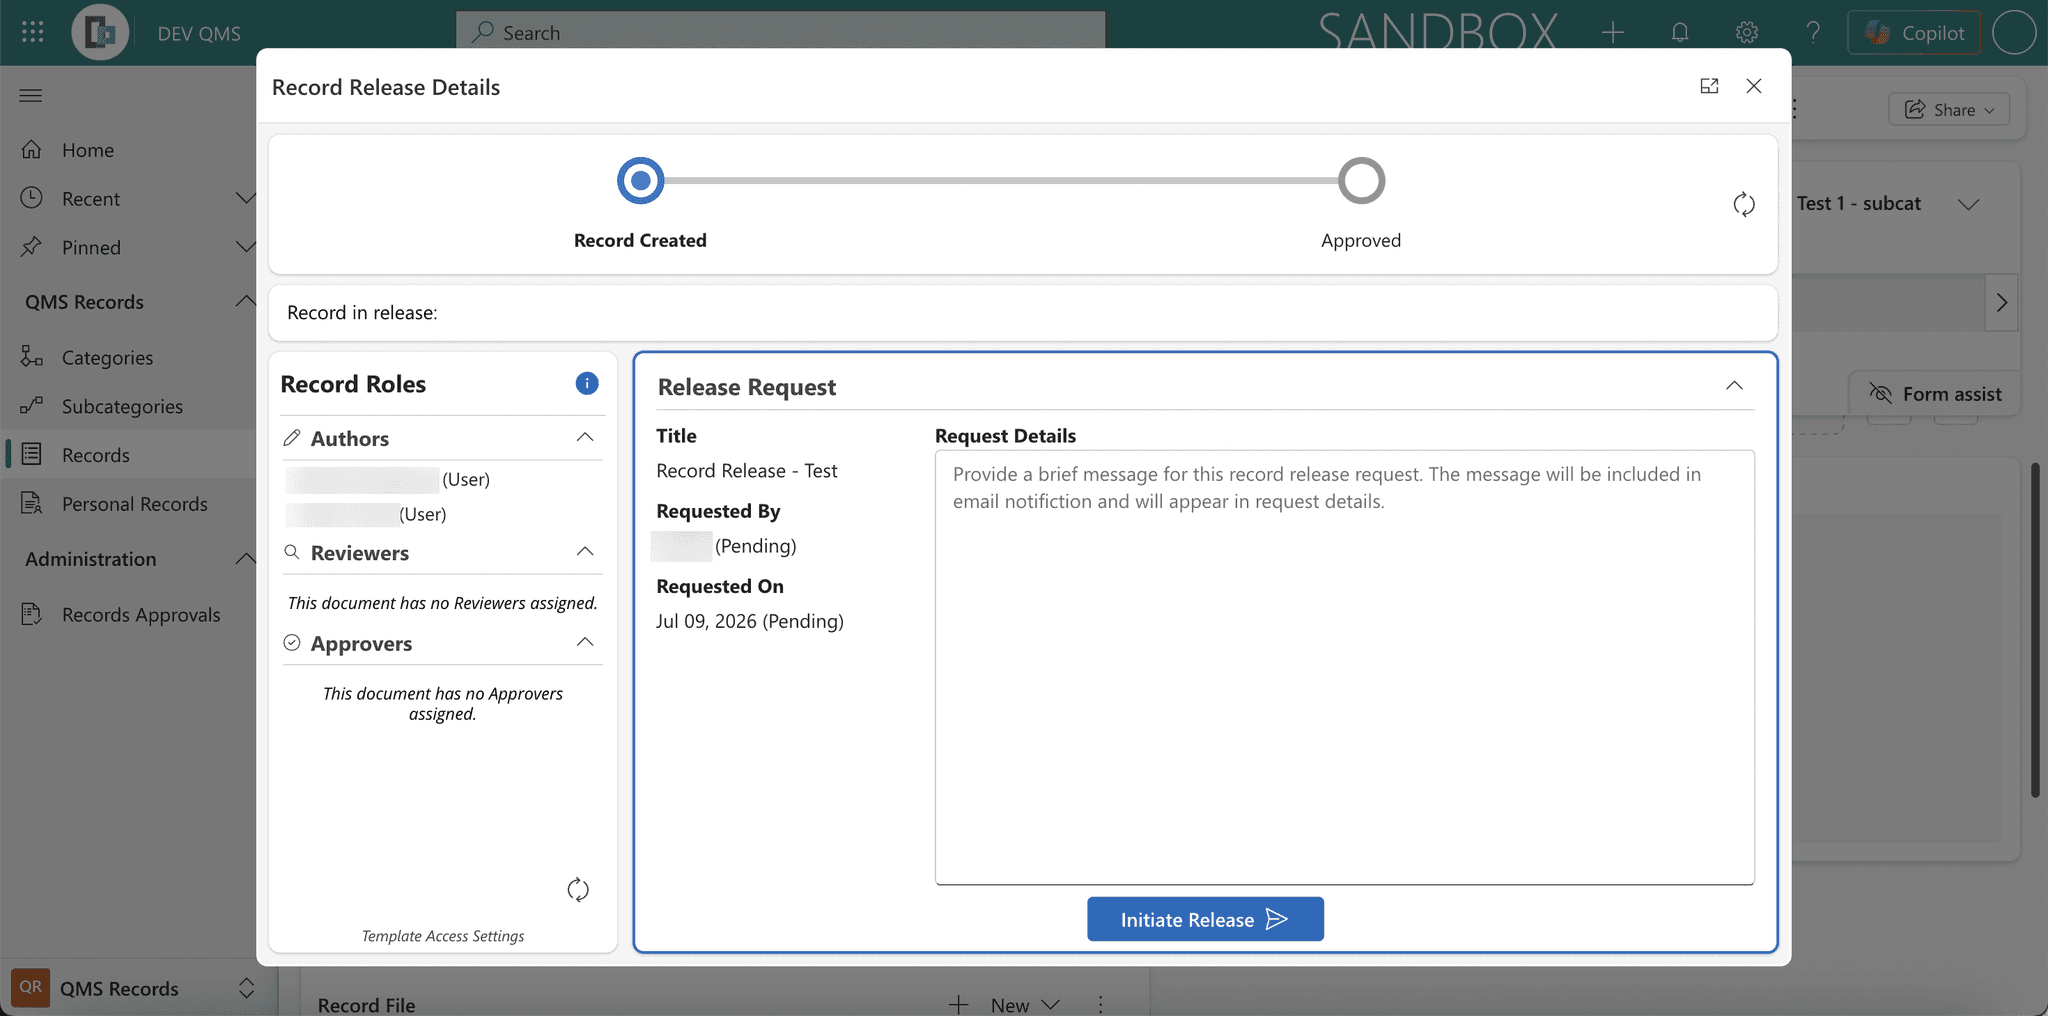Image resolution: width=2048 pixels, height=1016 pixels.
Task: Collapse the Release Request section
Action: coord(1734,386)
